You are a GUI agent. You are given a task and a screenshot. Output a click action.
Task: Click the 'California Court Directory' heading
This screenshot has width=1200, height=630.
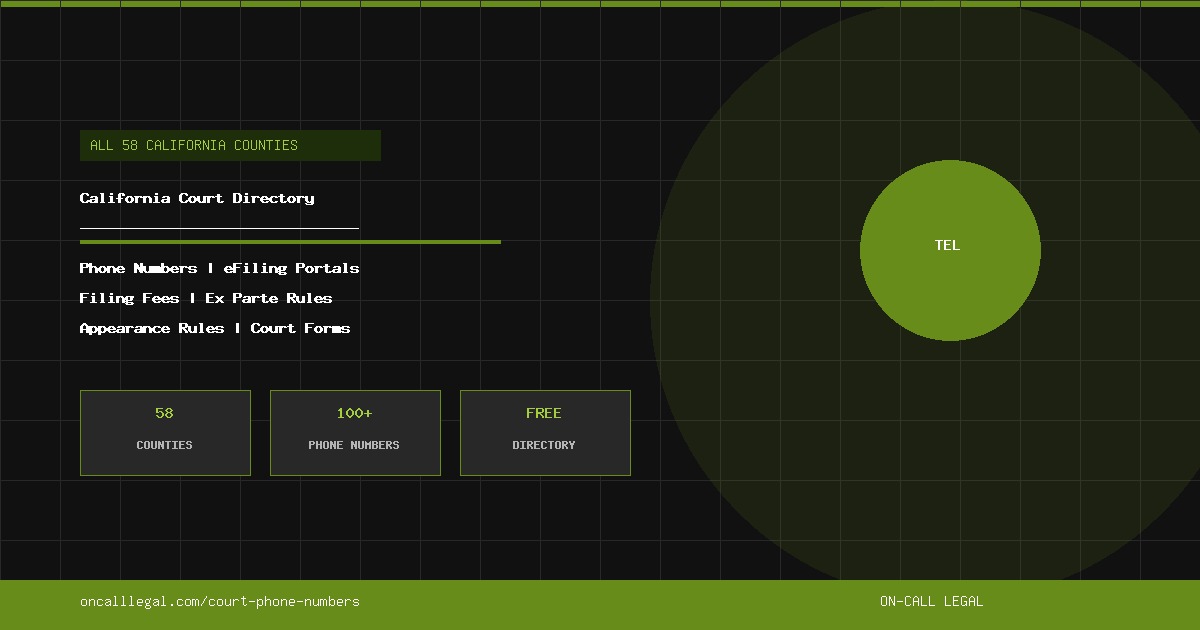click(x=197, y=198)
